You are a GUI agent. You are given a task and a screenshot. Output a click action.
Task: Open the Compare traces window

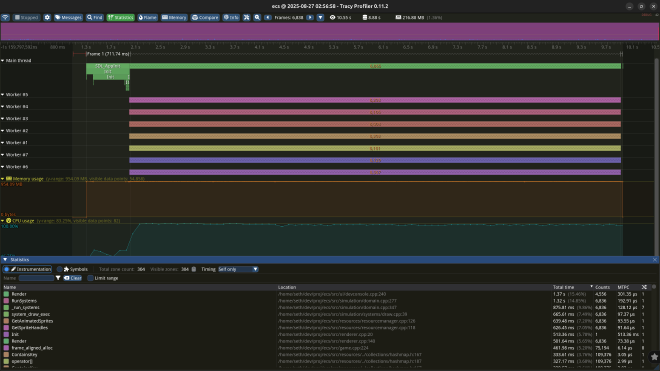pos(205,17)
